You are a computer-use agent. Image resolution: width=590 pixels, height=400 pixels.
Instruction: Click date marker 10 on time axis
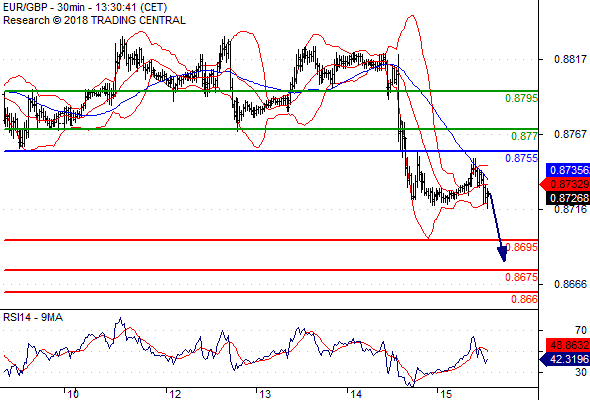[73, 394]
